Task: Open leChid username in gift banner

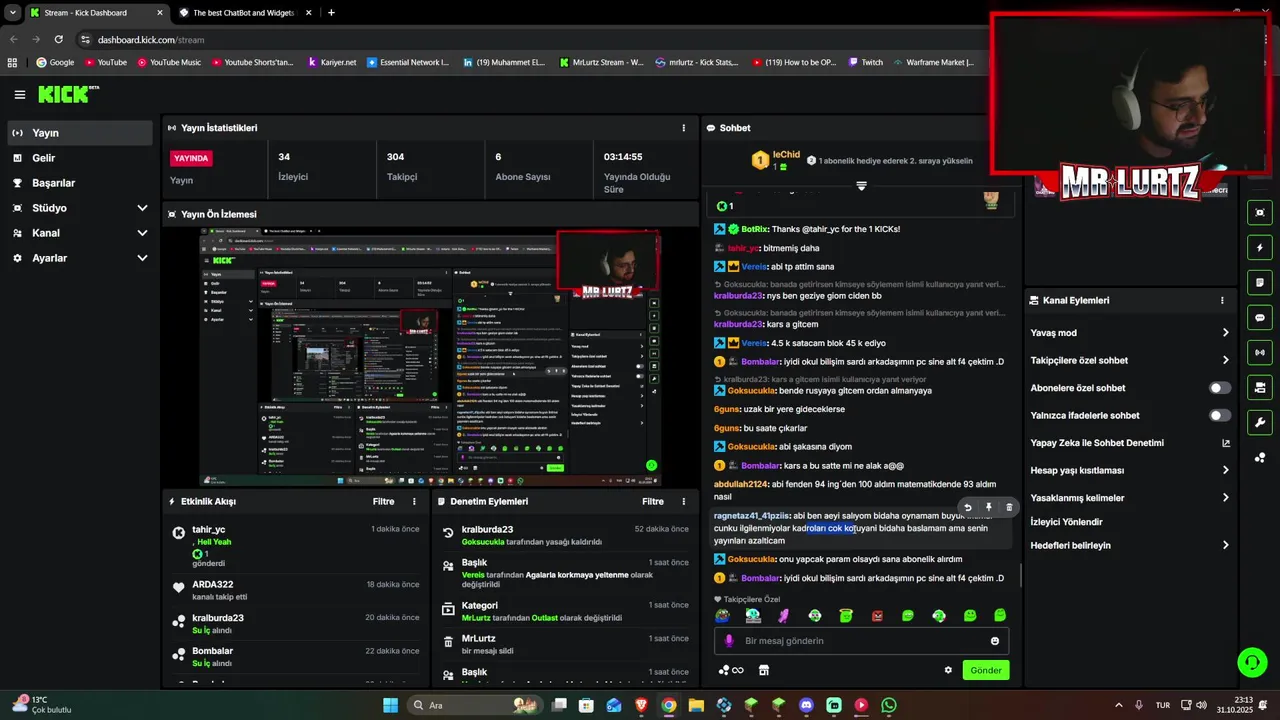Action: point(786,154)
